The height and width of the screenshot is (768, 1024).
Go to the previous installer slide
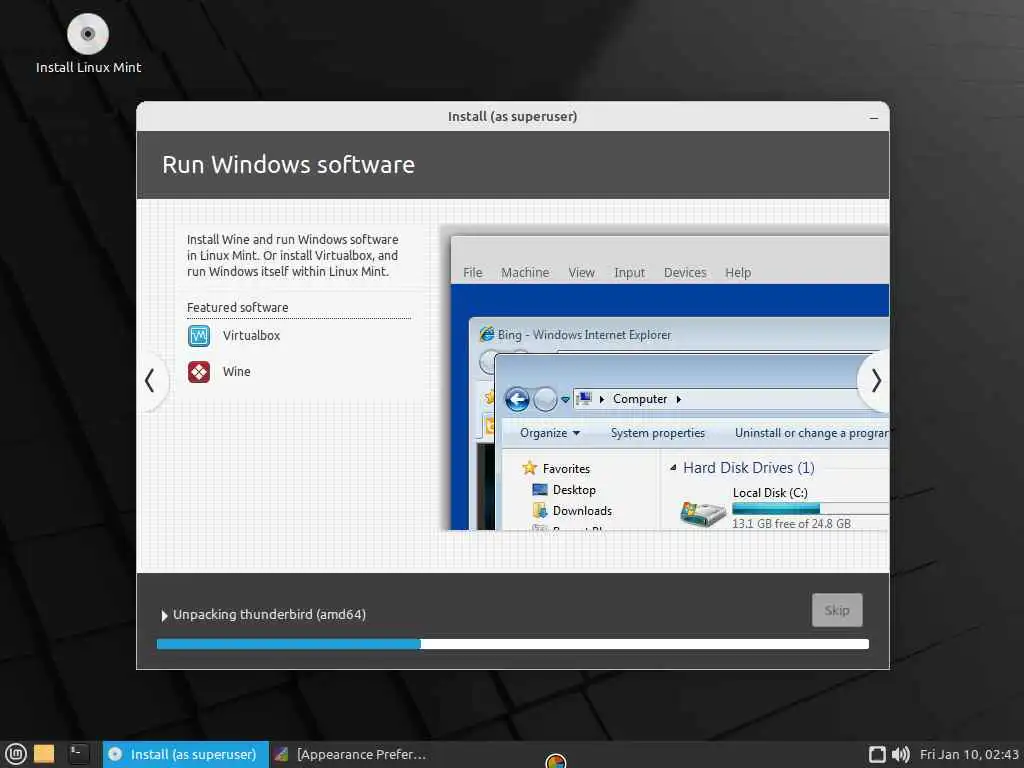[150, 381]
